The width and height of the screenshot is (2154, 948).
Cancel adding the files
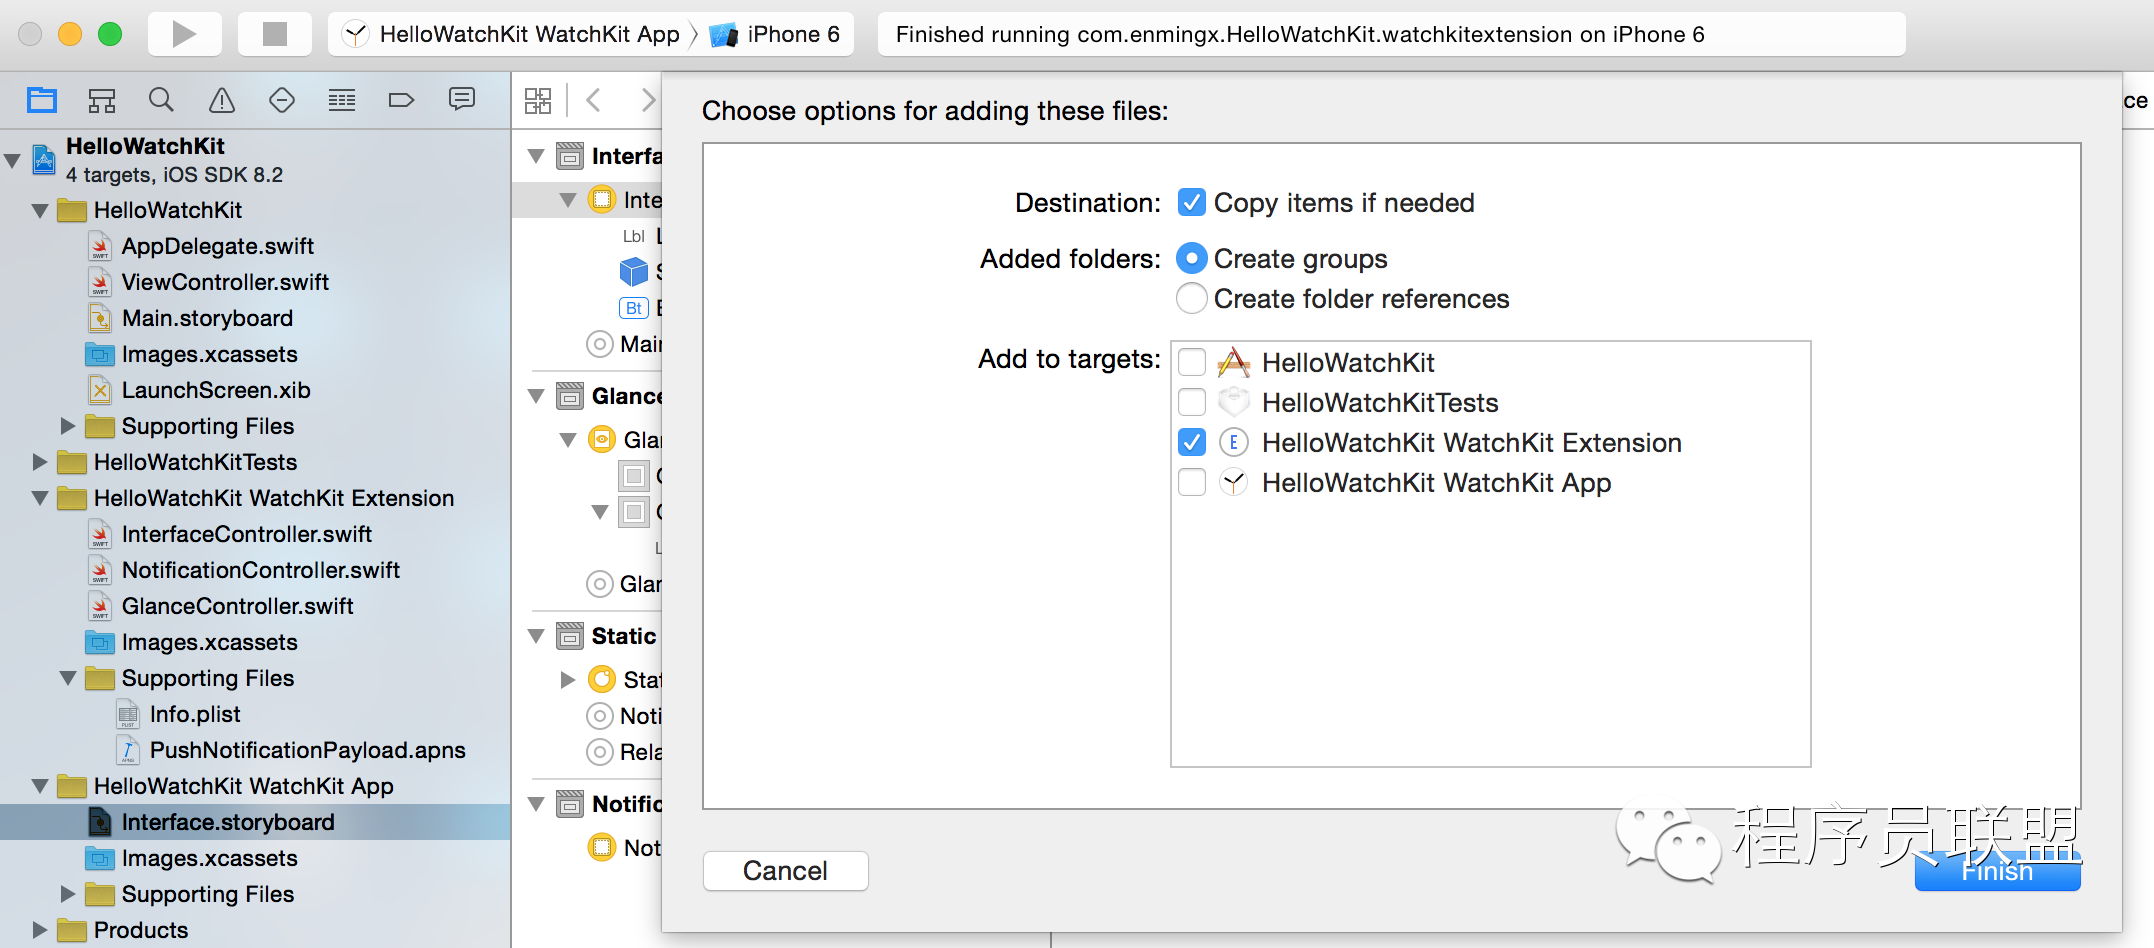[x=785, y=871]
